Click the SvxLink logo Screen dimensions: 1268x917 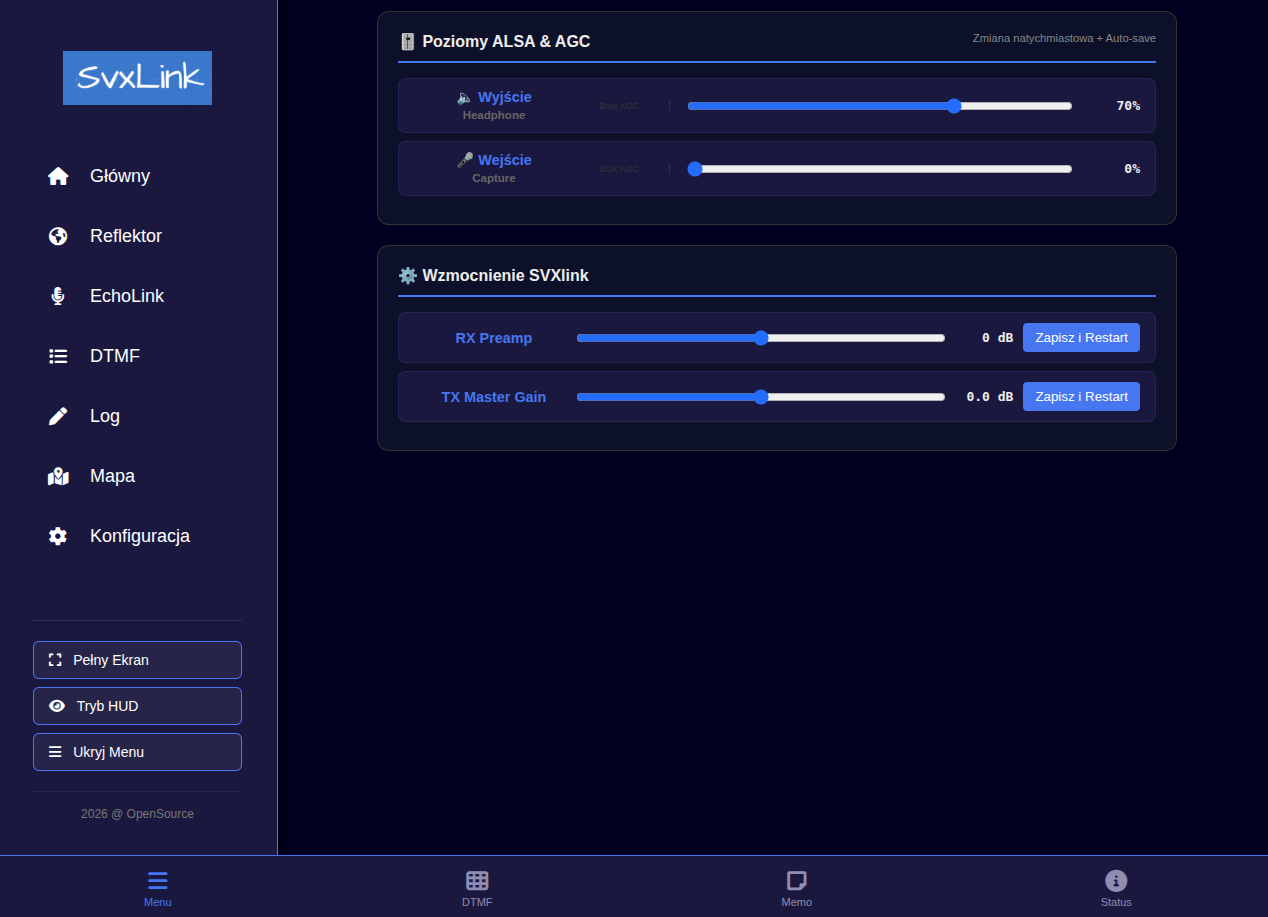tap(137, 78)
